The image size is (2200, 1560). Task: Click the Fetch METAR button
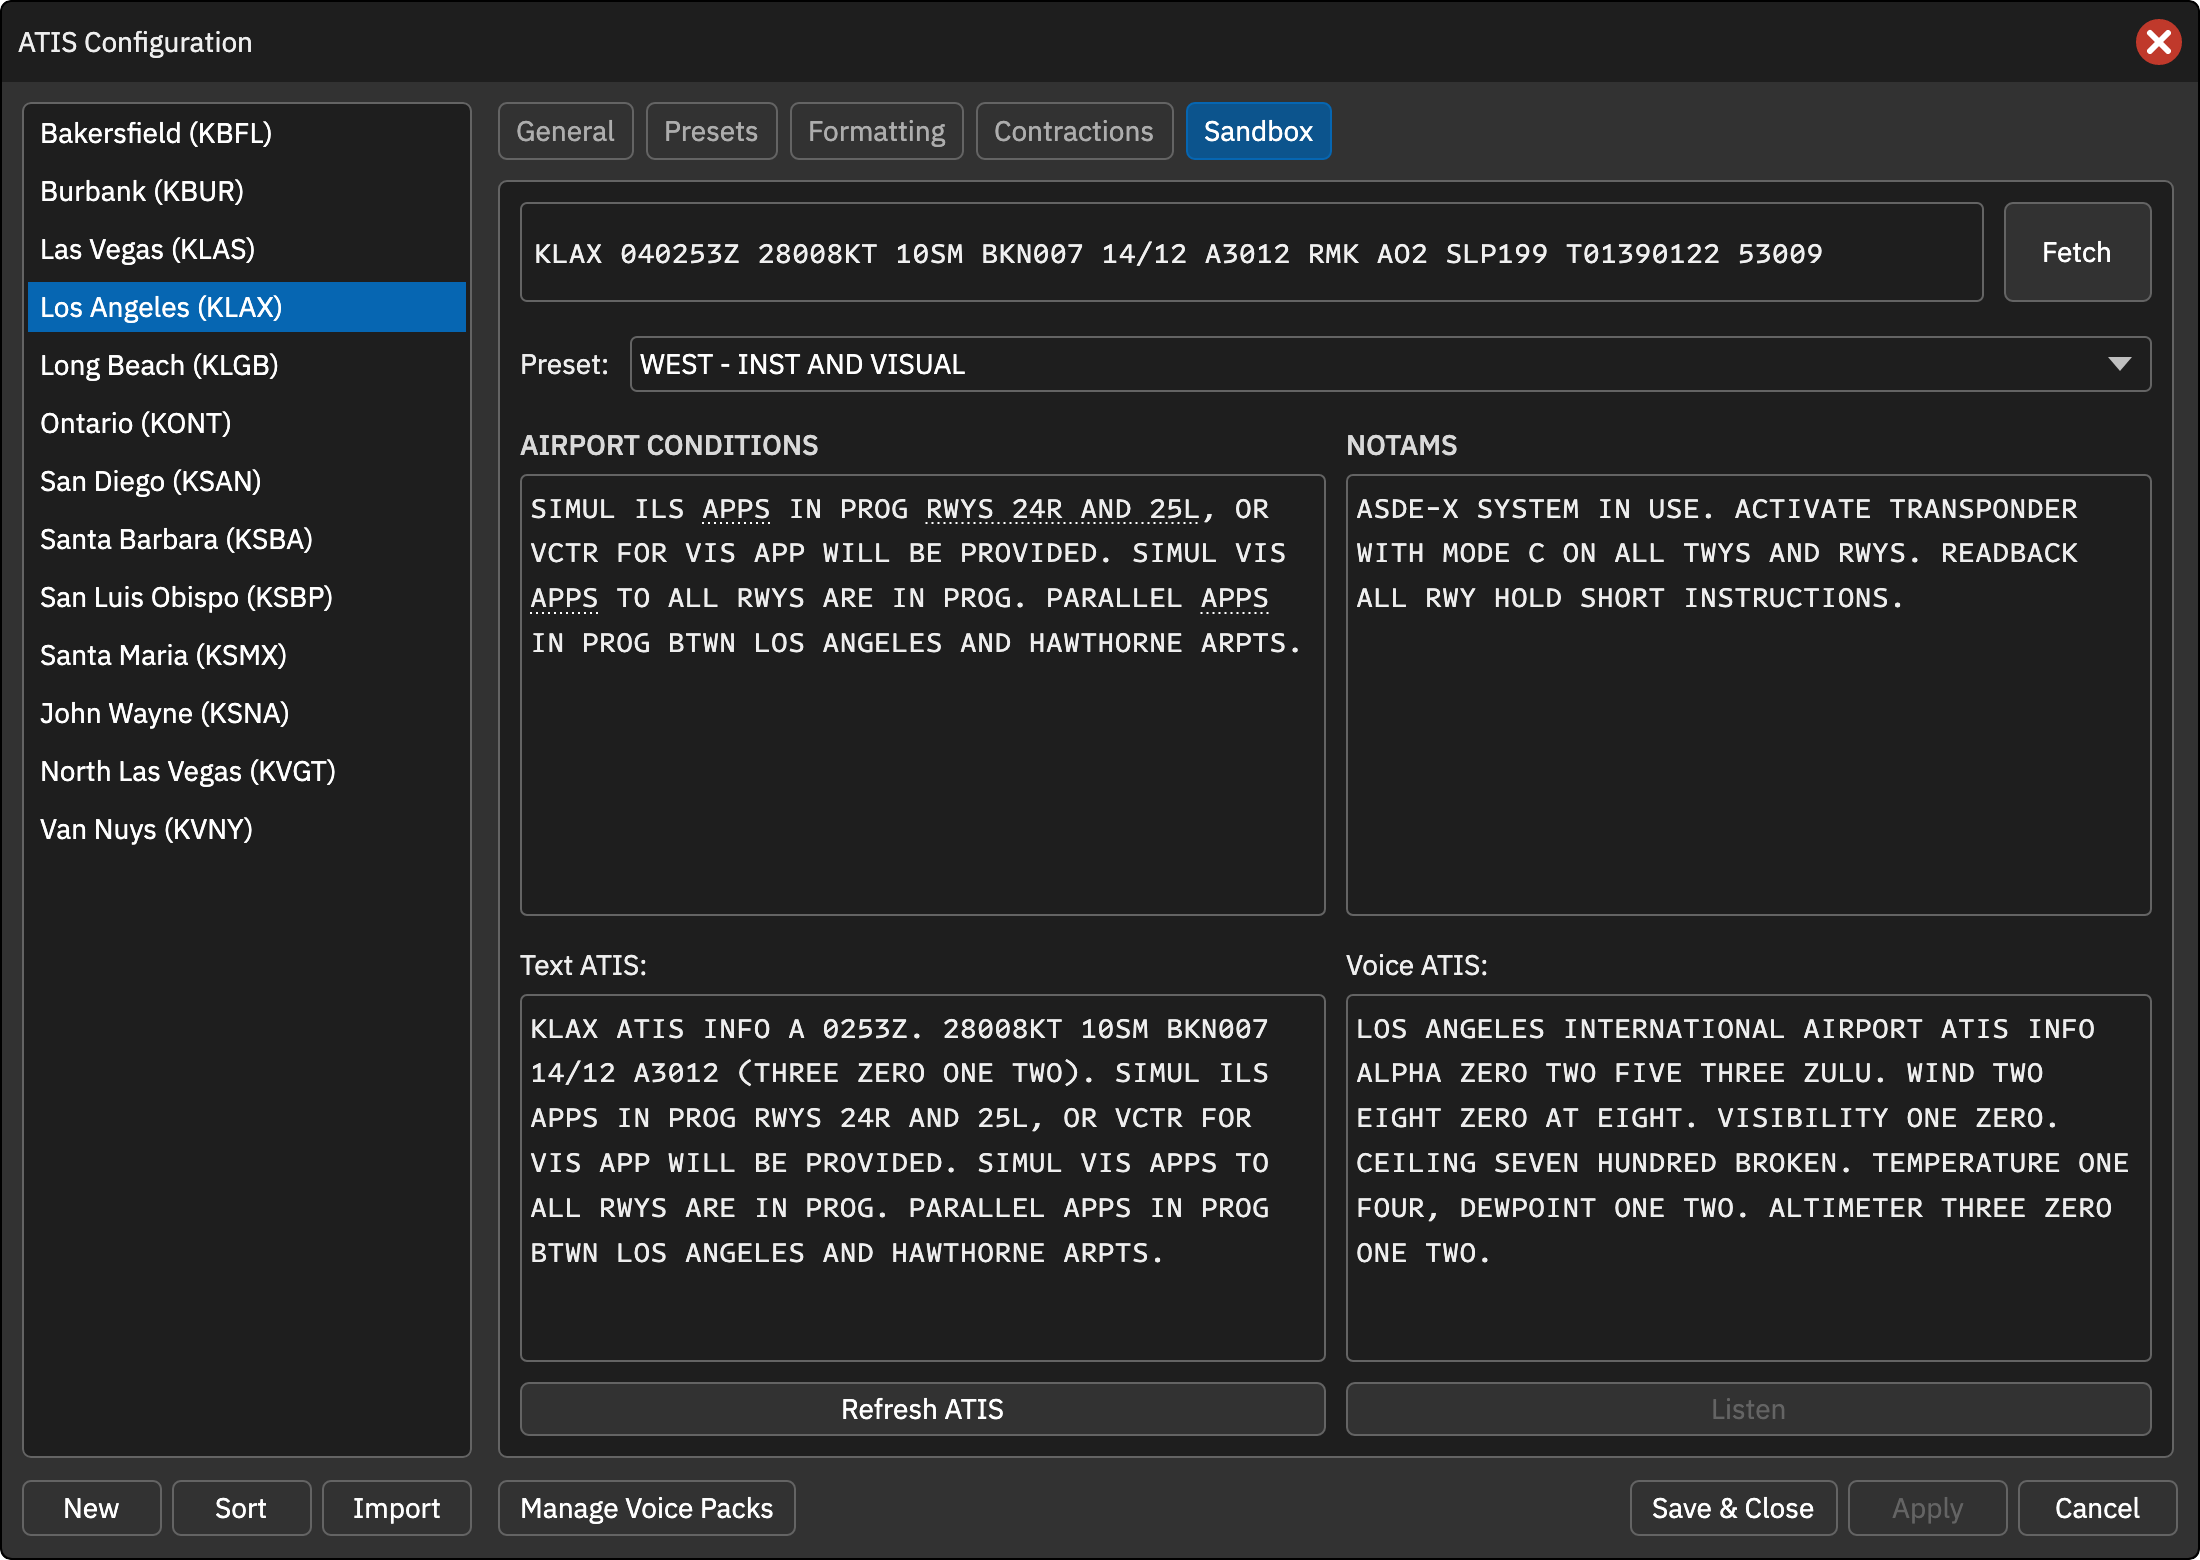tap(2077, 252)
